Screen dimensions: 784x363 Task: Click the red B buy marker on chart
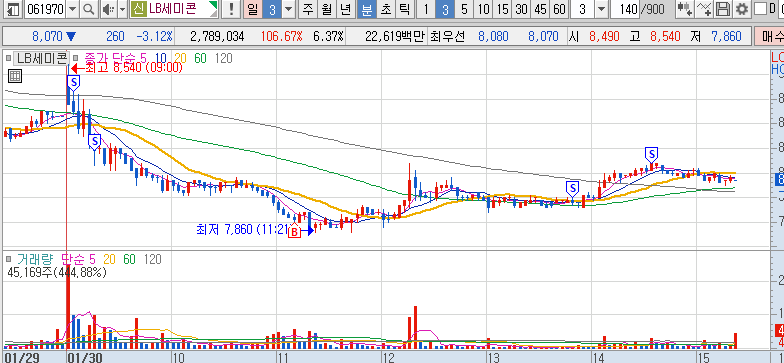click(x=294, y=232)
